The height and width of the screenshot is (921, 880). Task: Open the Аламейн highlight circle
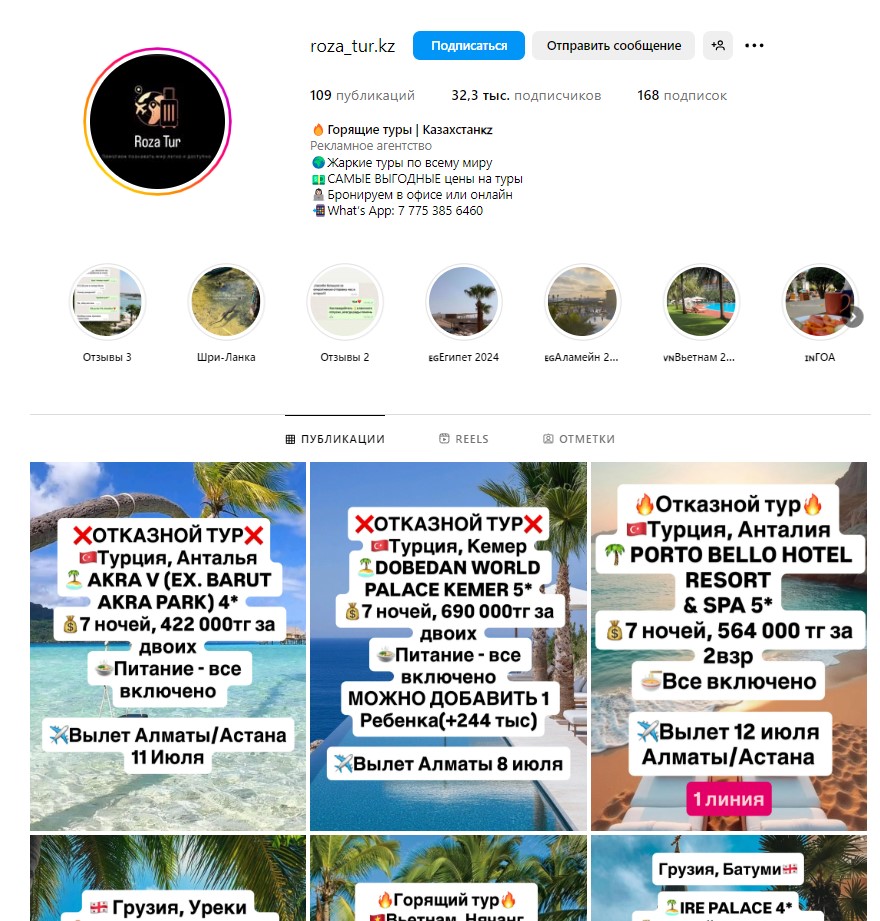582,302
